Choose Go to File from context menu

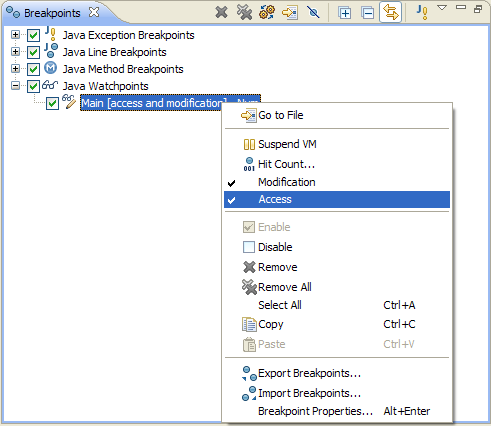pyautogui.click(x=337, y=115)
